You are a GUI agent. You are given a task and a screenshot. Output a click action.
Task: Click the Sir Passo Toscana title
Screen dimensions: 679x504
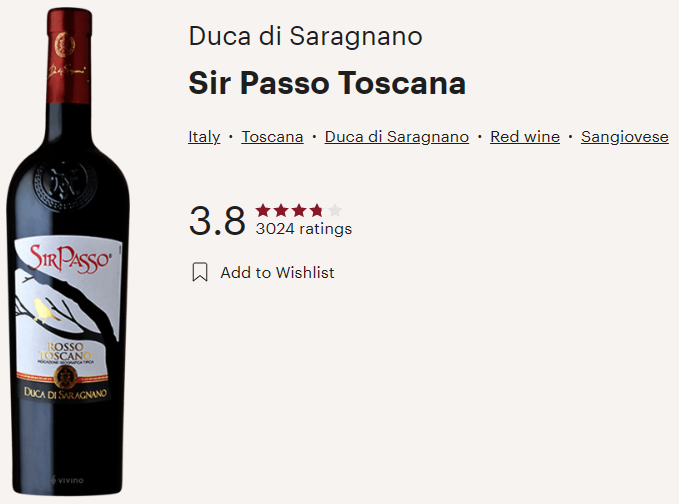(327, 83)
